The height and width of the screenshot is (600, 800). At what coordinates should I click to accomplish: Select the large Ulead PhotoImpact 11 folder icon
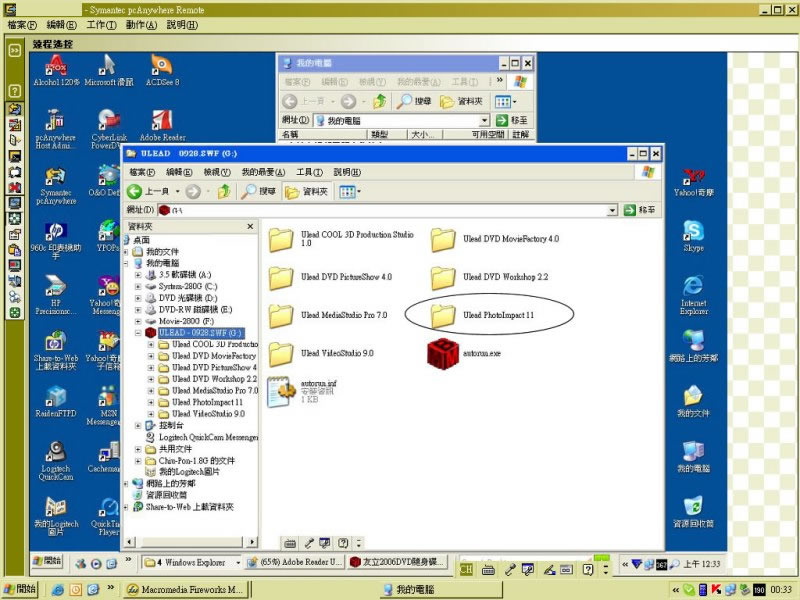(443, 316)
